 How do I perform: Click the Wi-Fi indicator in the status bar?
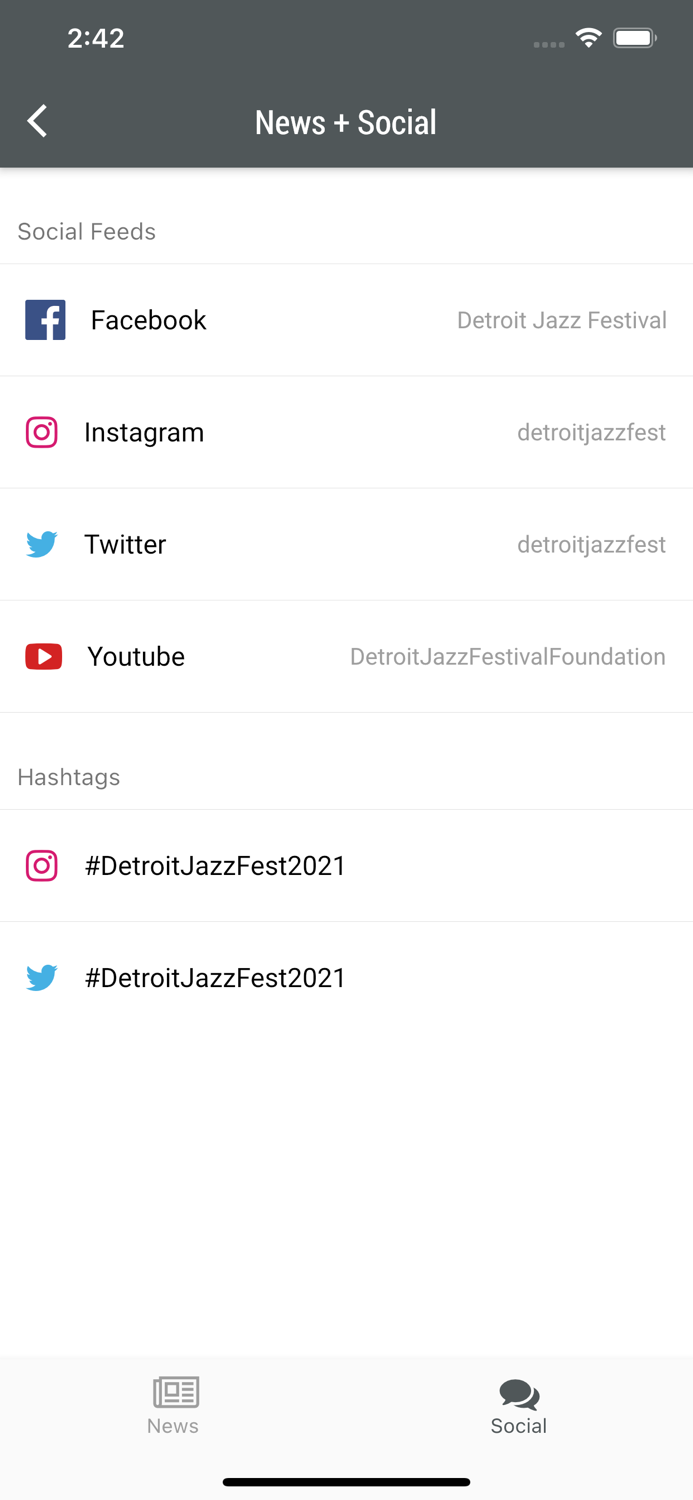pos(588,37)
